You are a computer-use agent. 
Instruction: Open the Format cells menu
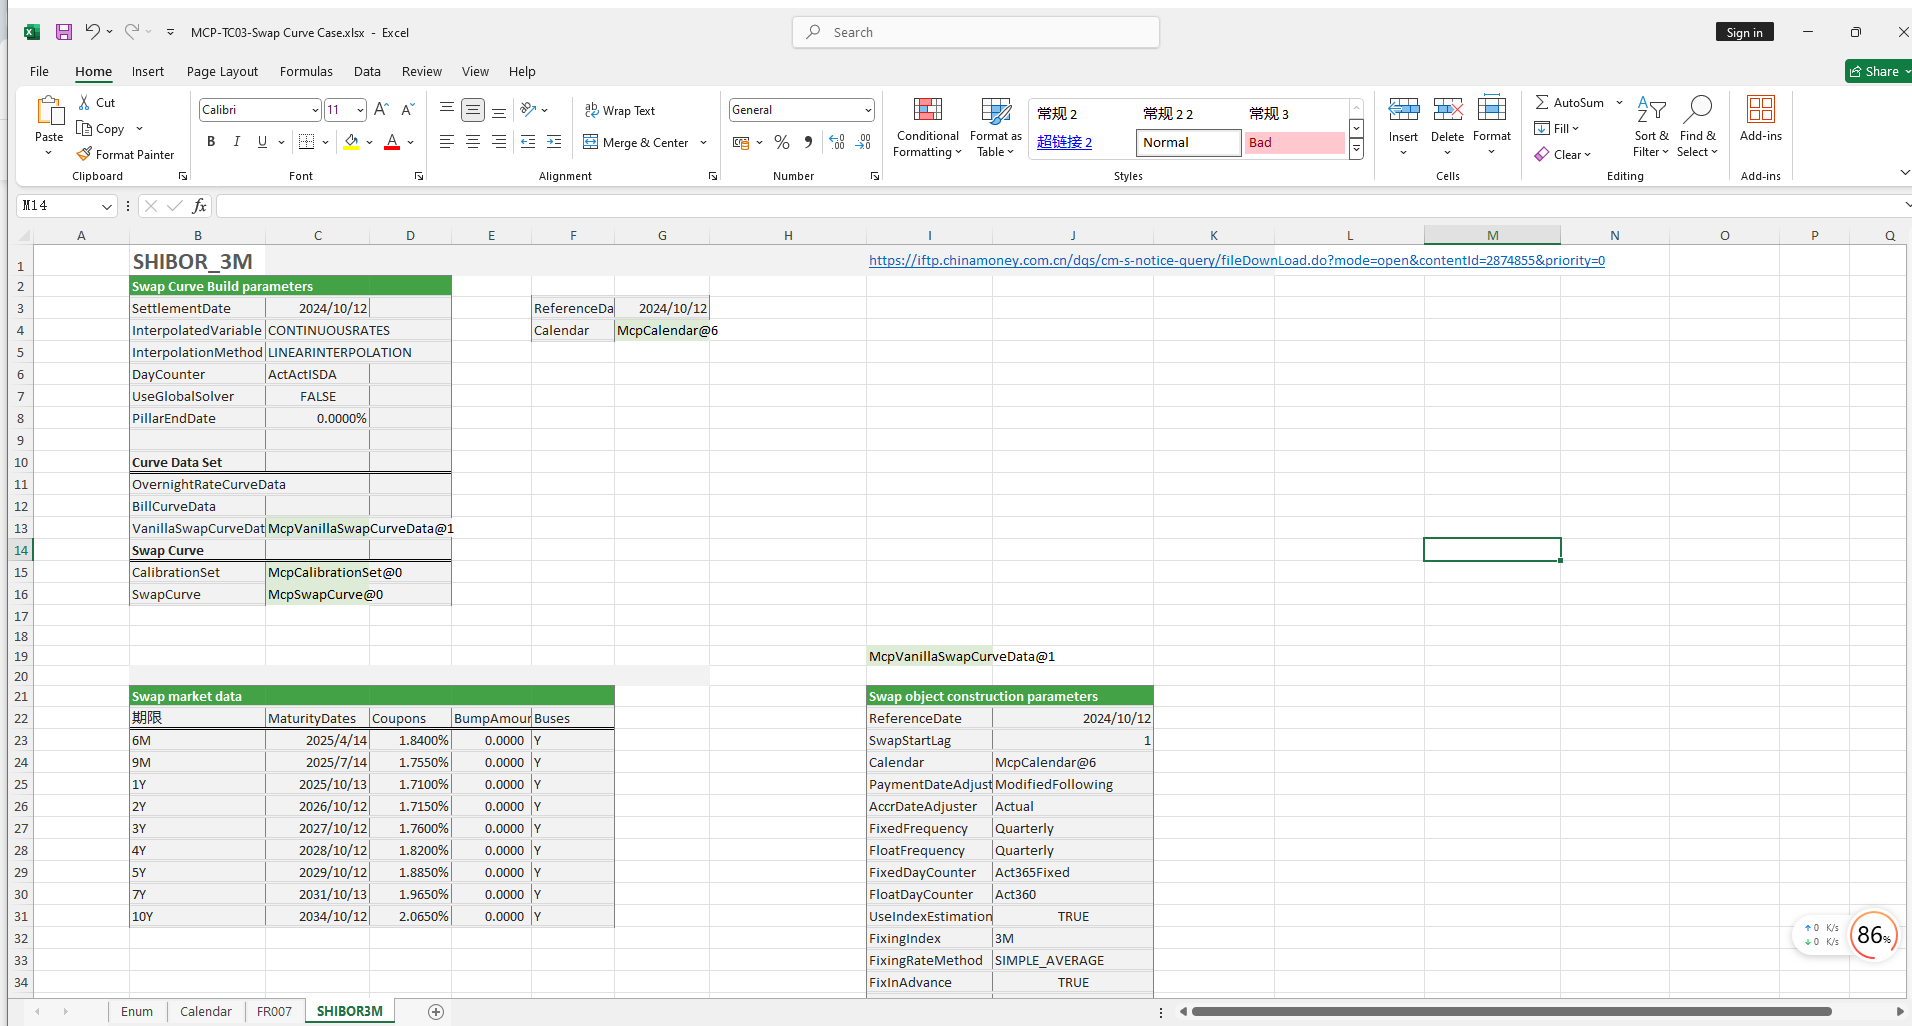click(1491, 125)
